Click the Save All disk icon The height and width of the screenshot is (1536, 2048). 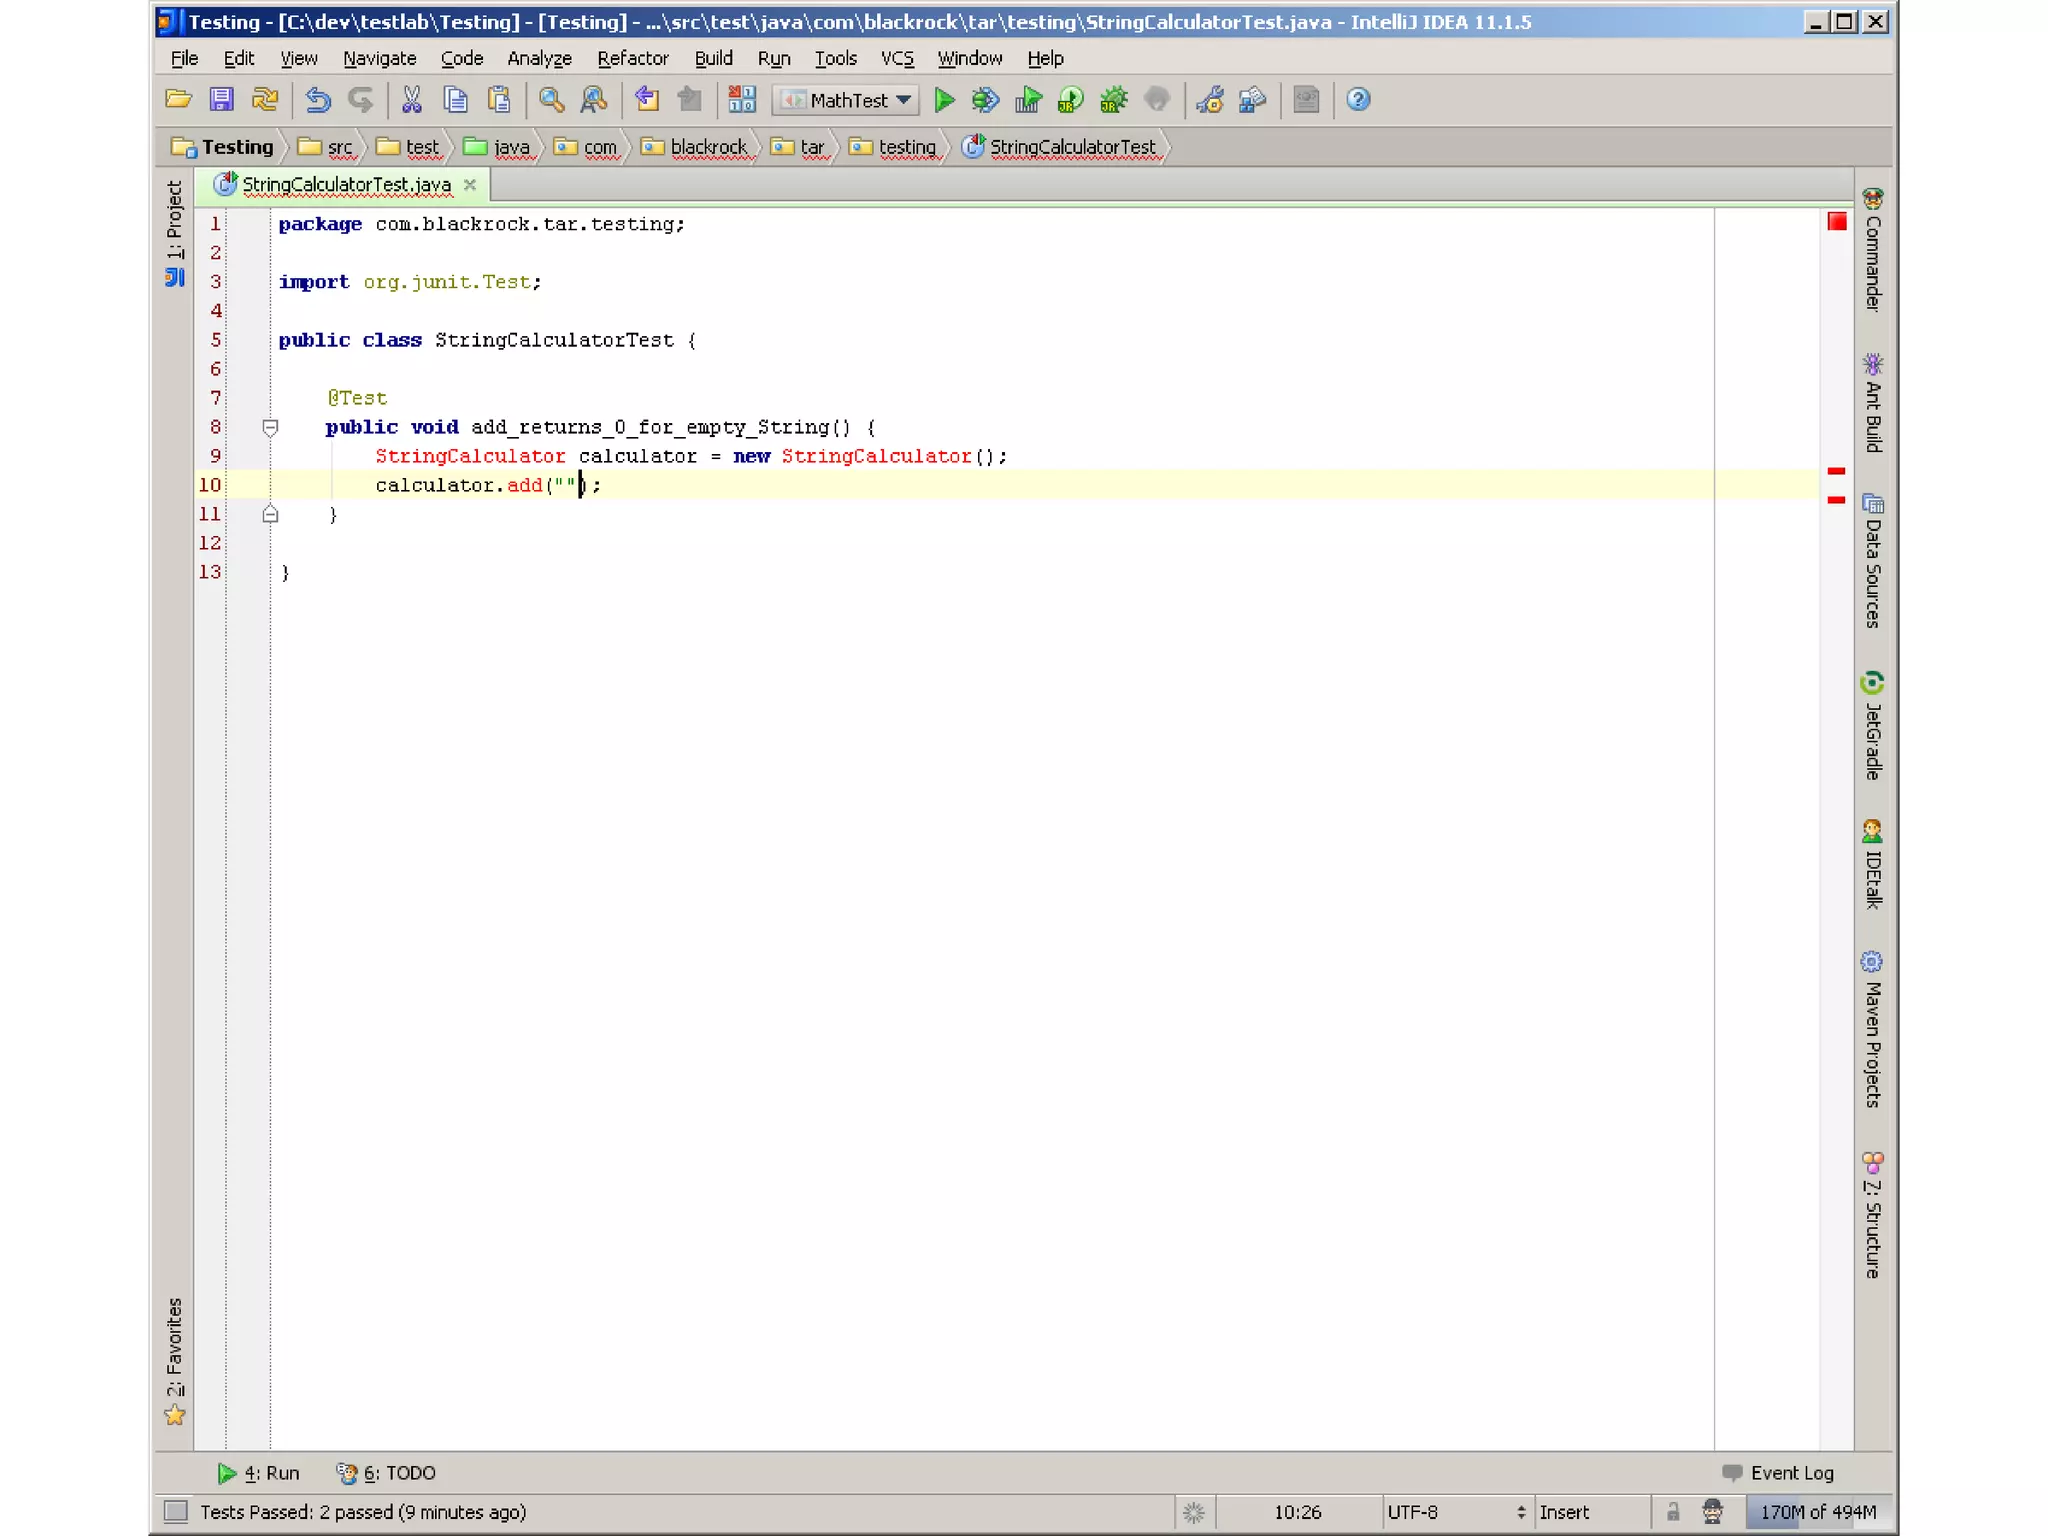[x=221, y=100]
